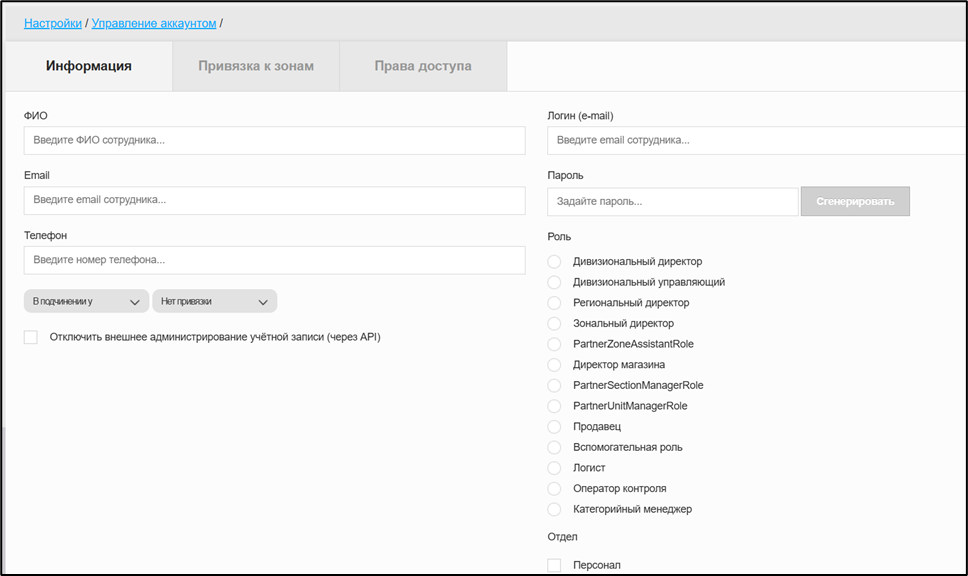Choose Категорийный менеджер role
The image size is (968, 576).
[555, 509]
